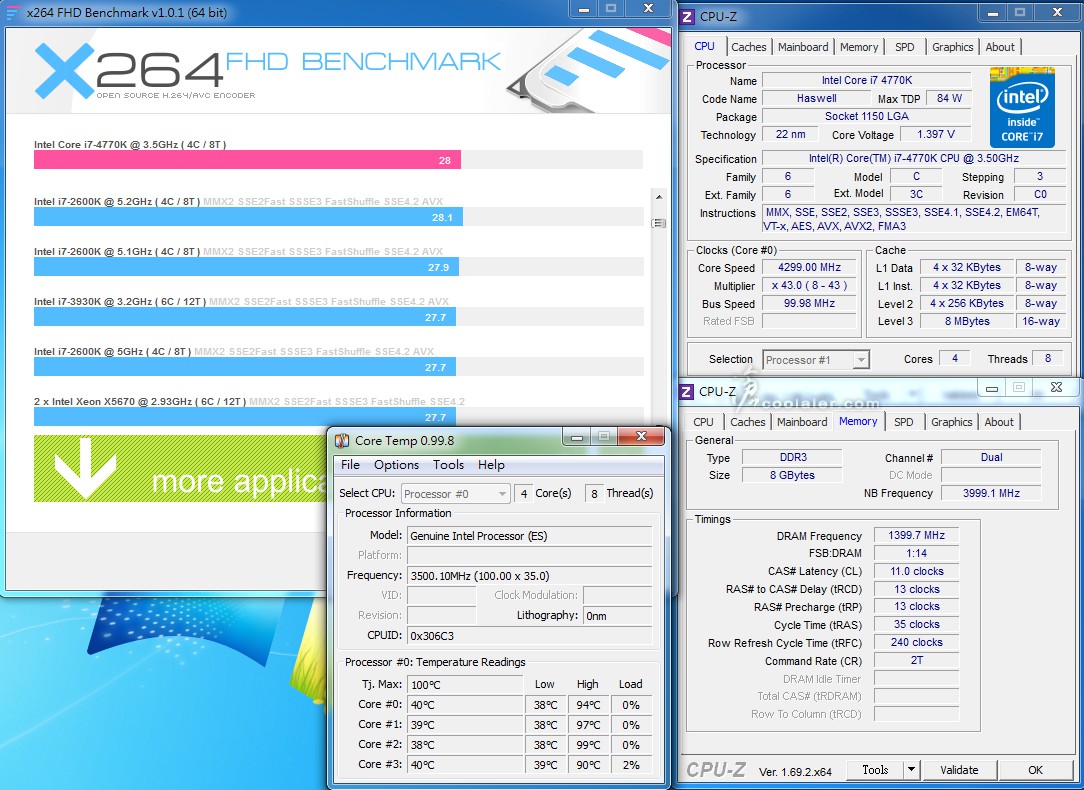Click the Validate button in CPU-Z
1084x790 pixels.
point(959,769)
